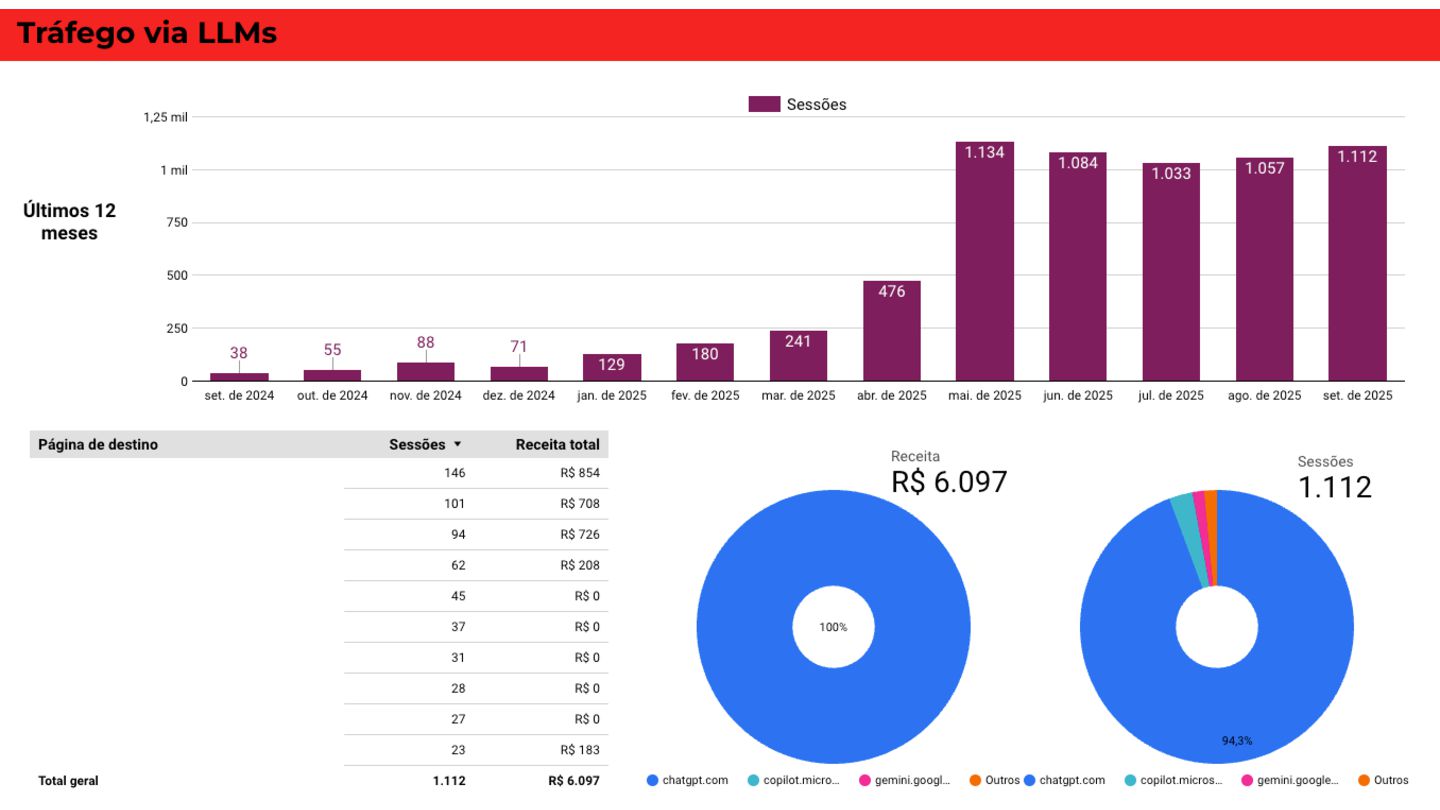The width and height of the screenshot is (1440, 810).
Task: Click the 1.112 Sessões scorecard above the donut
Action: tap(1335, 487)
